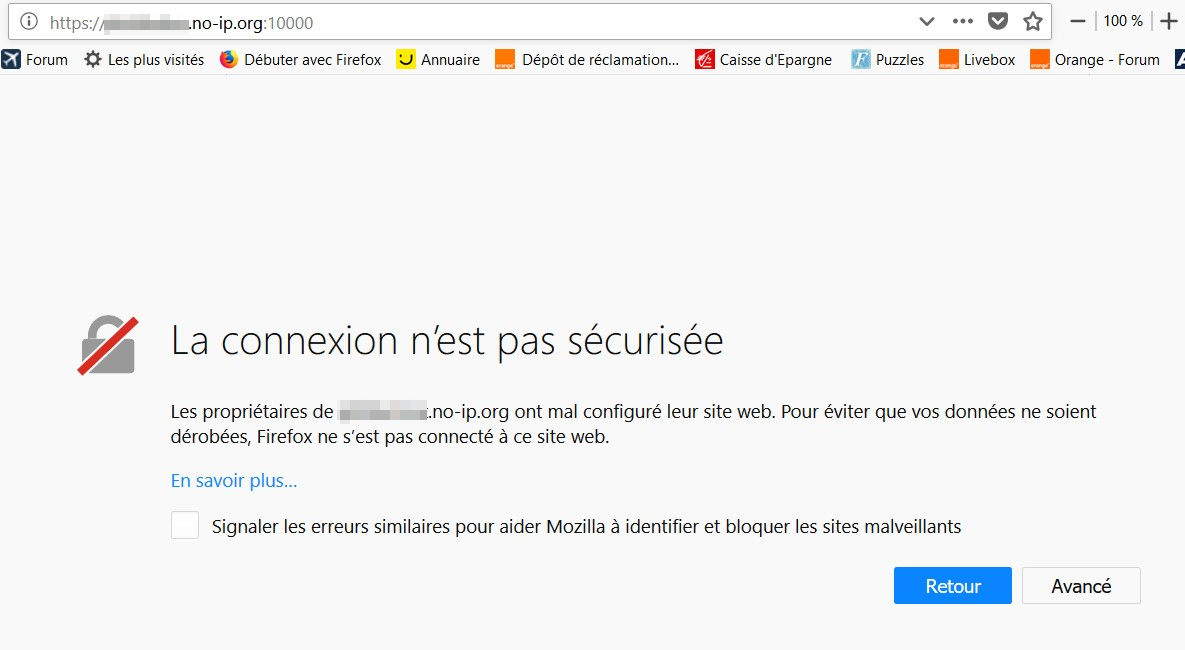Follow the En savoir plus link
The width and height of the screenshot is (1185, 650).
click(x=234, y=481)
